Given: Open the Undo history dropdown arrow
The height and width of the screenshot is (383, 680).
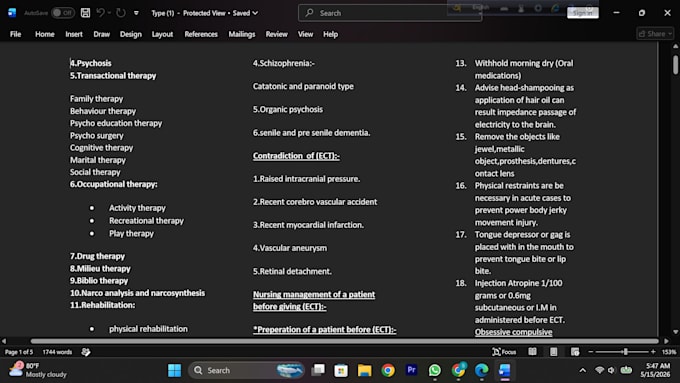Looking at the screenshot, I should click(x=109, y=13).
